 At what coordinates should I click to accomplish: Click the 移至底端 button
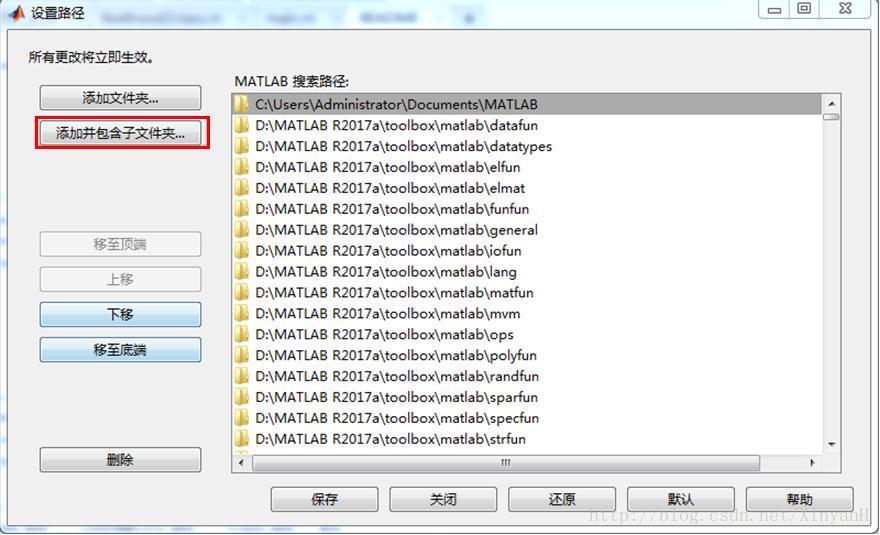click(x=120, y=350)
